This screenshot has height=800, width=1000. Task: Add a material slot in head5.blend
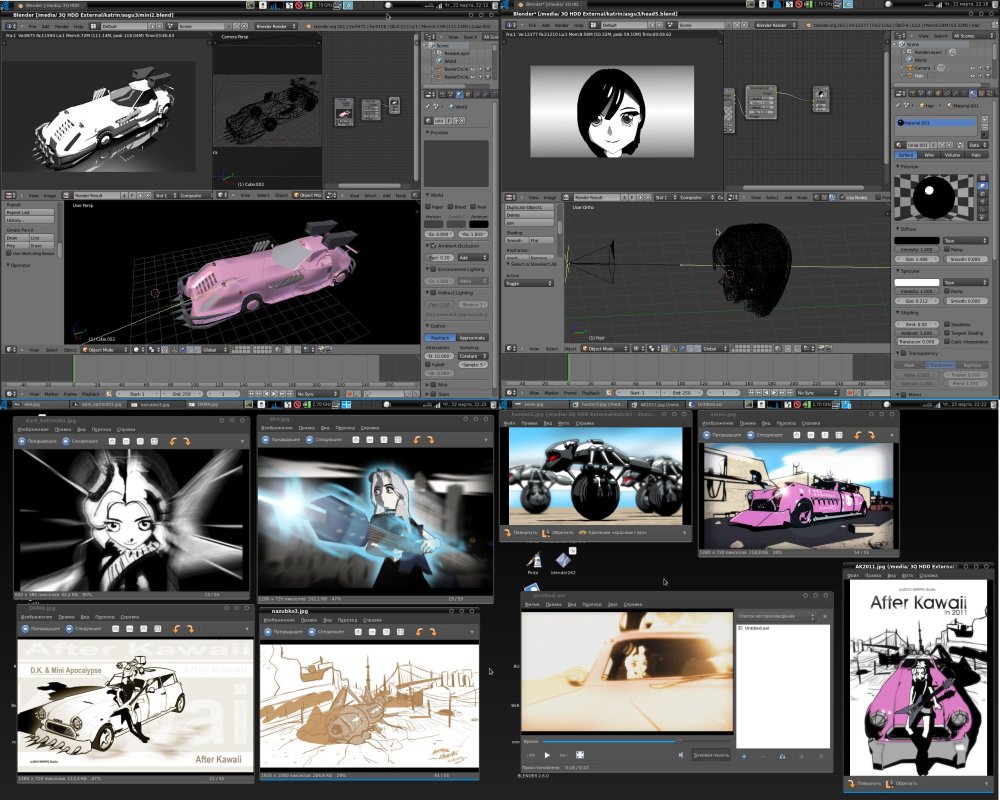[x=985, y=118]
